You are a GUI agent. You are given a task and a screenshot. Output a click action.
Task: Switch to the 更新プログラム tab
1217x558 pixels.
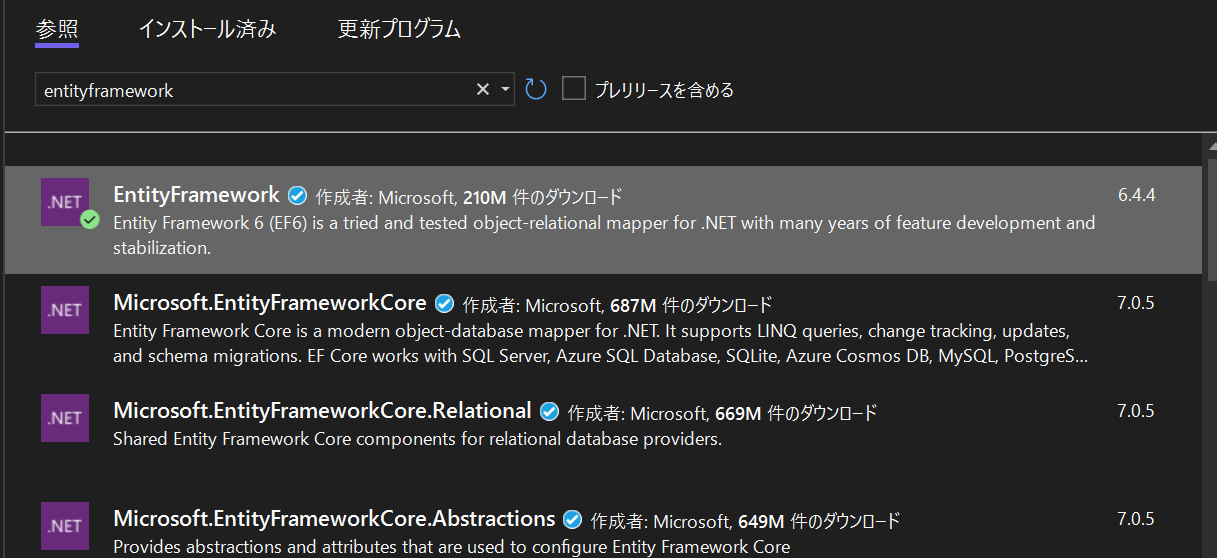(x=399, y=29)
